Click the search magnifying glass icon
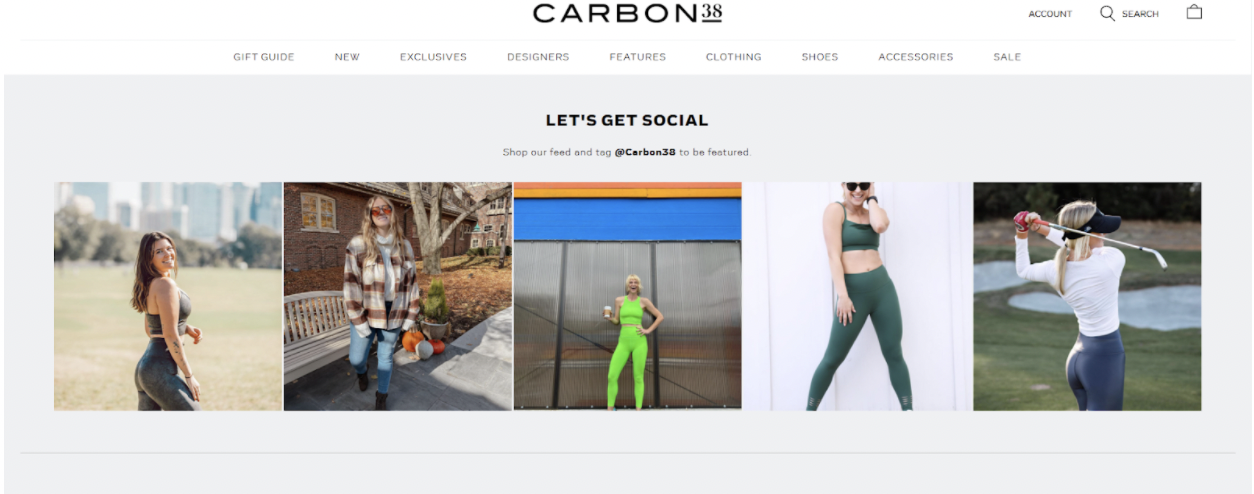The width and height of the screenshot is (1254, 494). pos(1107,13)
